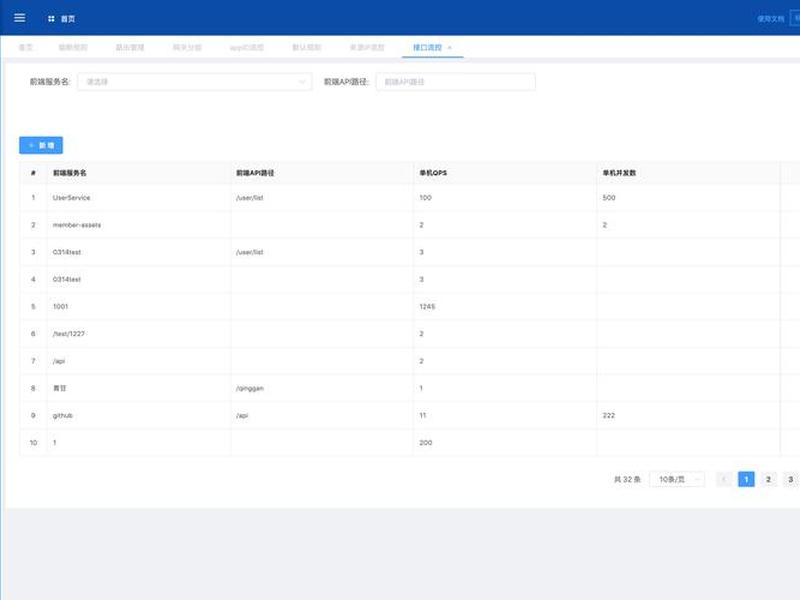The height and width of the screenshot is (600, 800).
Task: Go to 首页 in the blue header
Action: point(62,19)
